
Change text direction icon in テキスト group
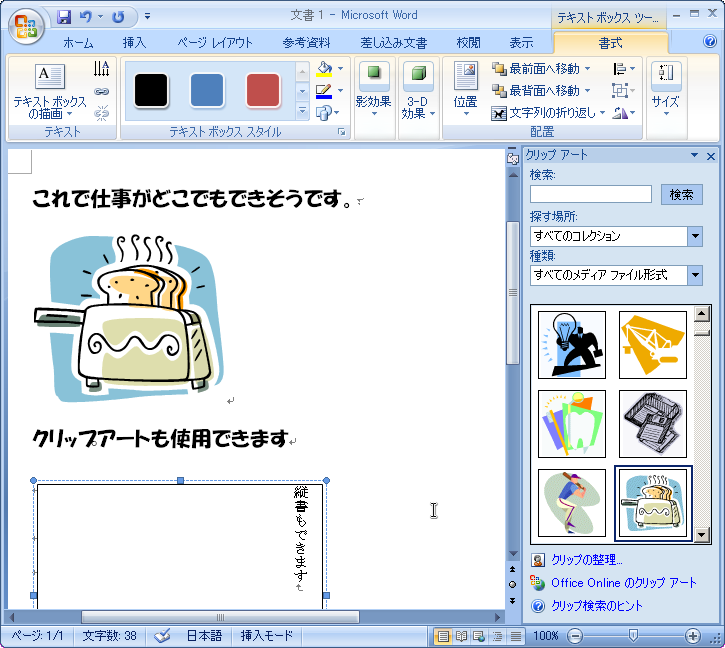101,69
